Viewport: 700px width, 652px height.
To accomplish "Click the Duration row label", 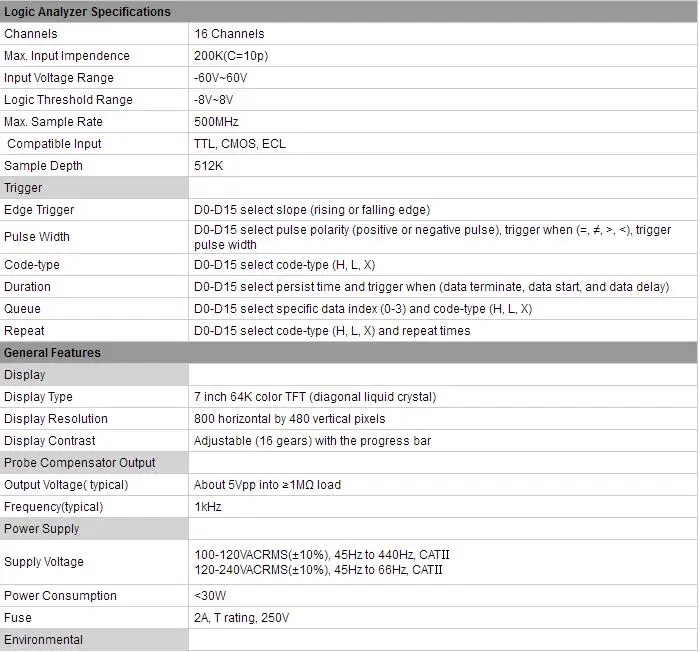I will pyautogui.click(x=27, y=287).
